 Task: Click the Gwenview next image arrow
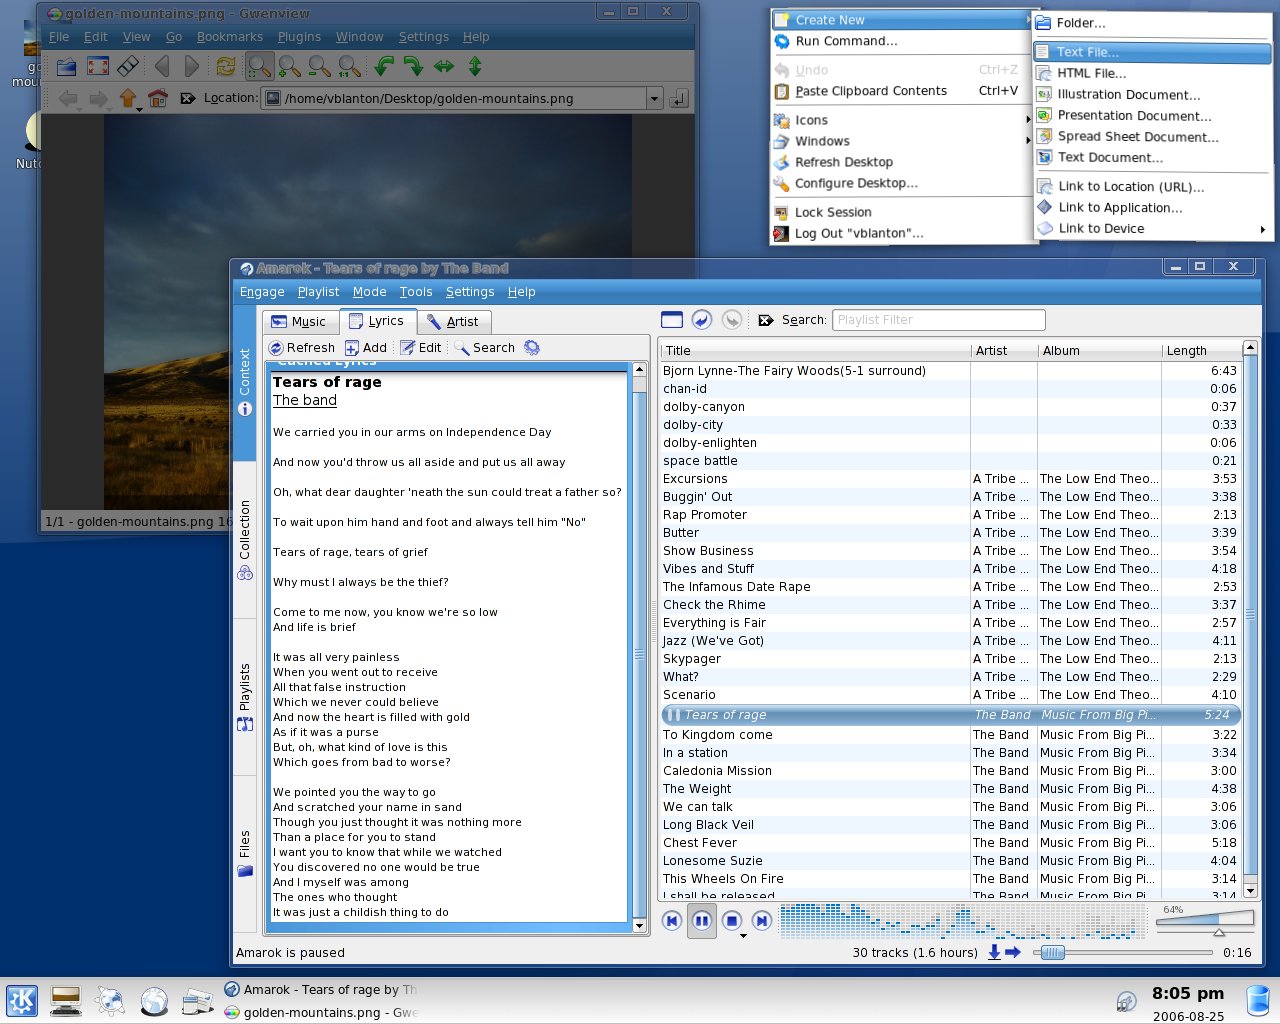click(192, 67)
